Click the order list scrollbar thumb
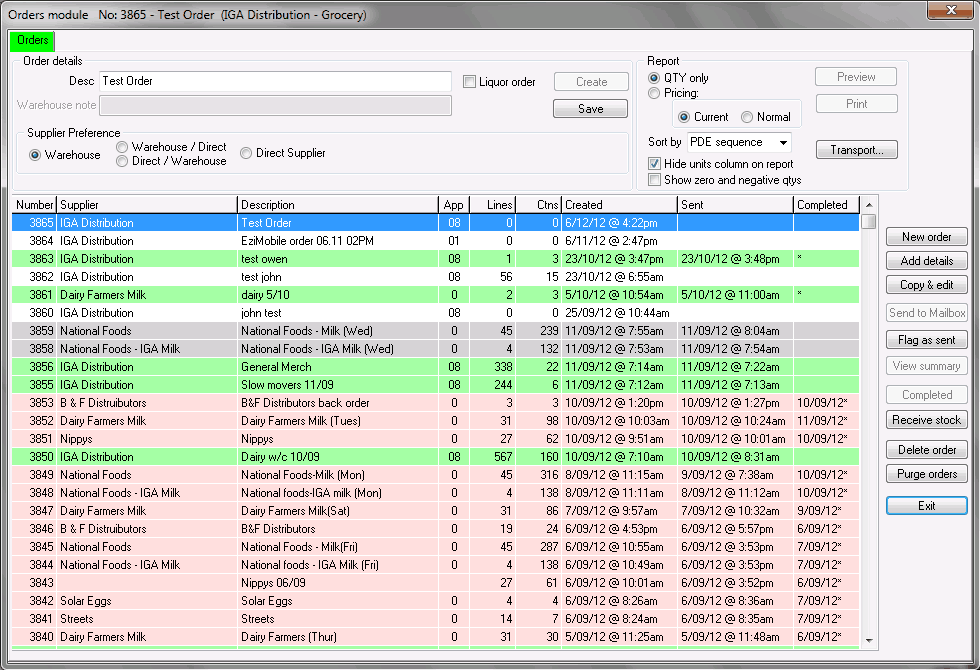This screenshot has width=980, height=670. (869, 221)
